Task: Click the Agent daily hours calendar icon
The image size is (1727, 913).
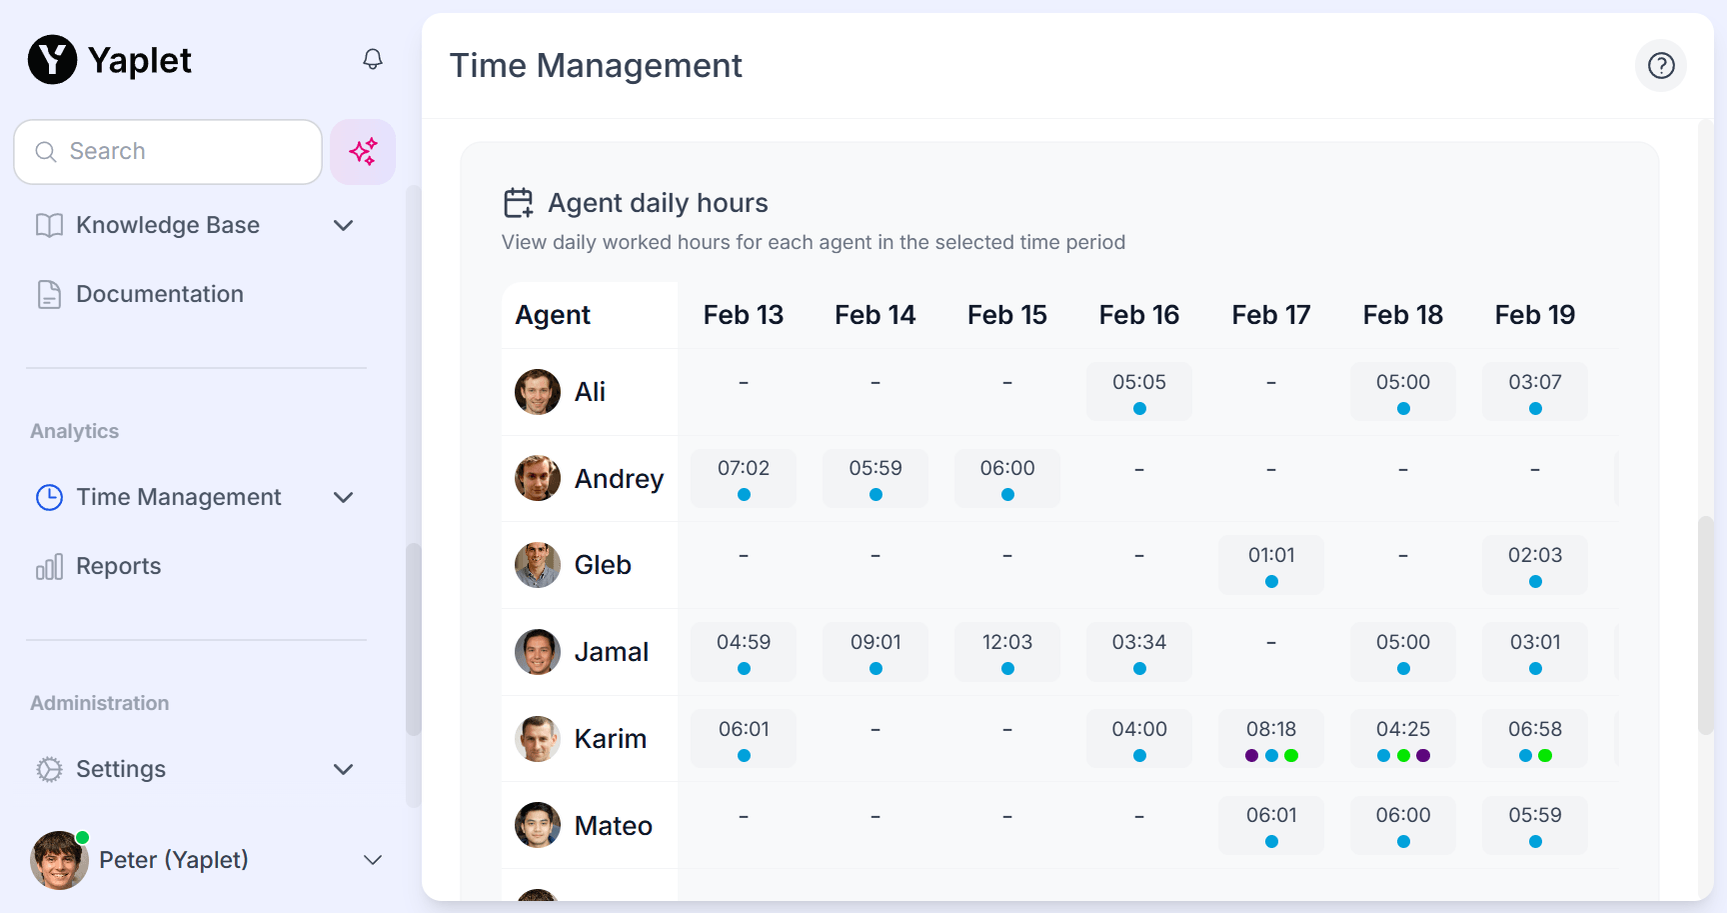Action: (518, 203)
